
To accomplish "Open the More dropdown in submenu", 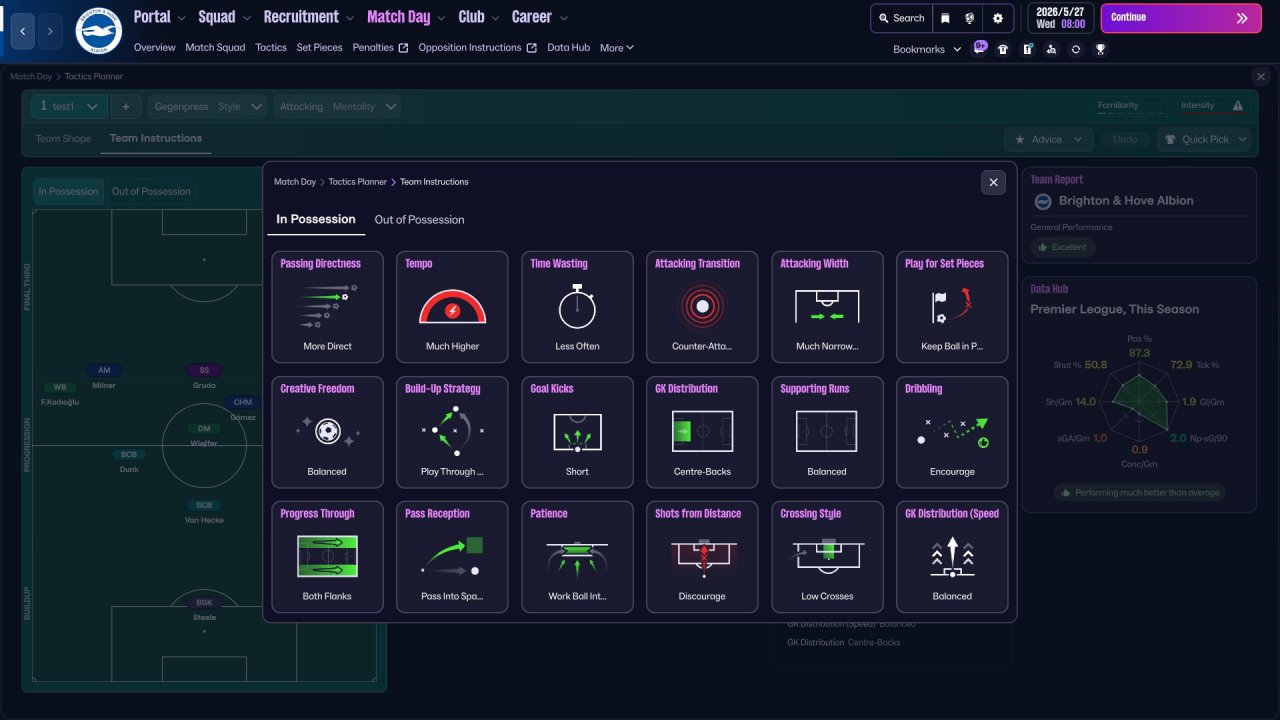I will pyautogui.click(x=617, y=47).
